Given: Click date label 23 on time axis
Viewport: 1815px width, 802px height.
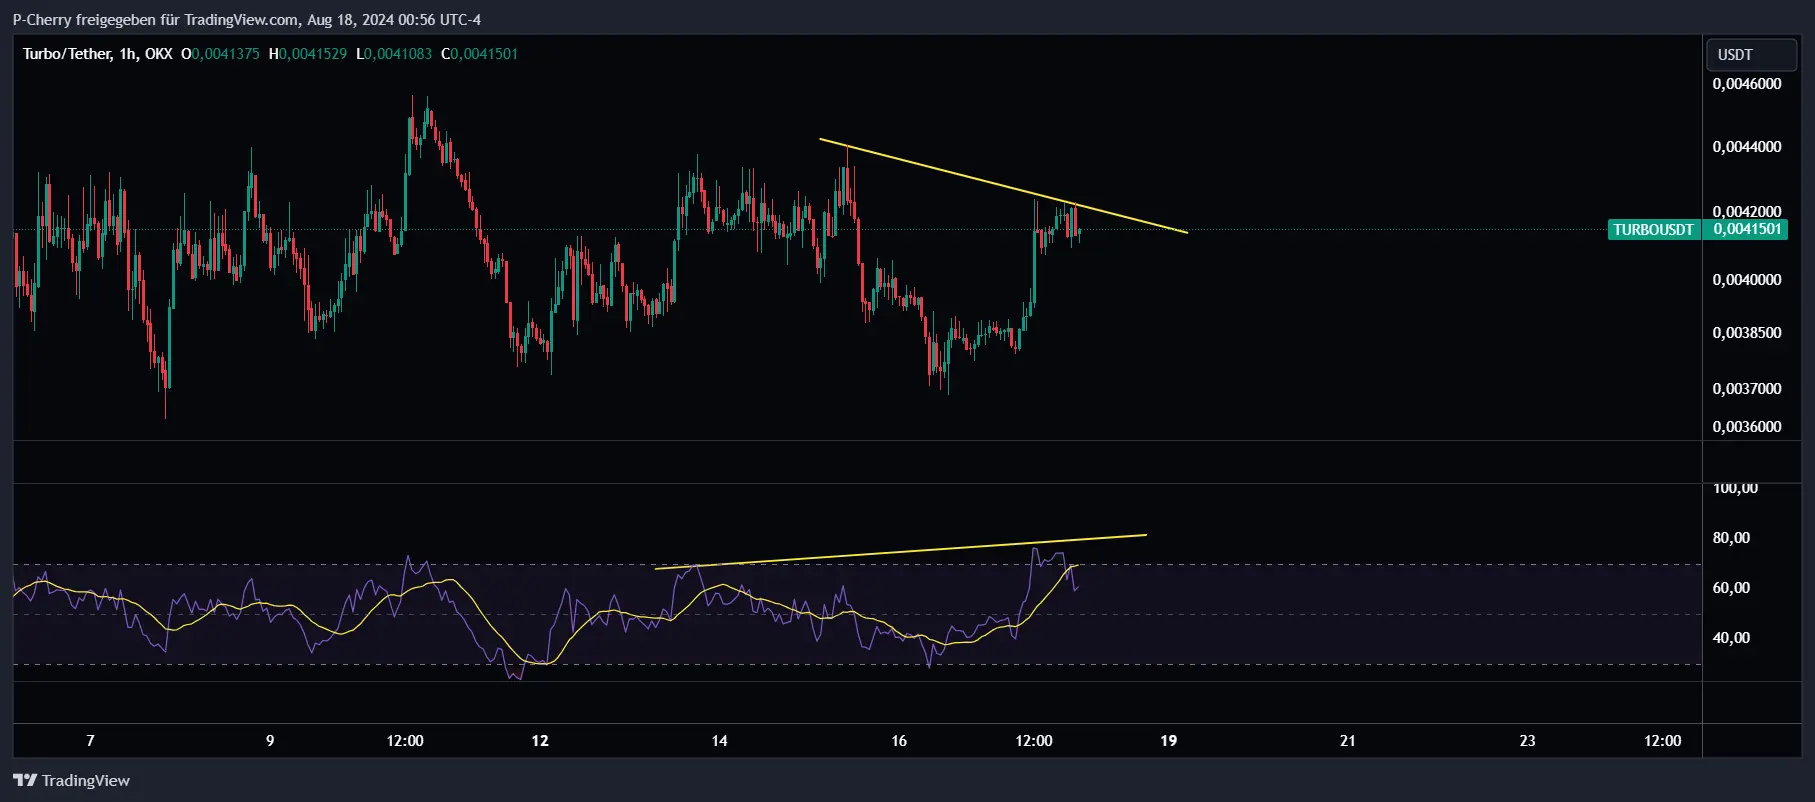Looking at the screenshot, I should [x=1527, y=741].
